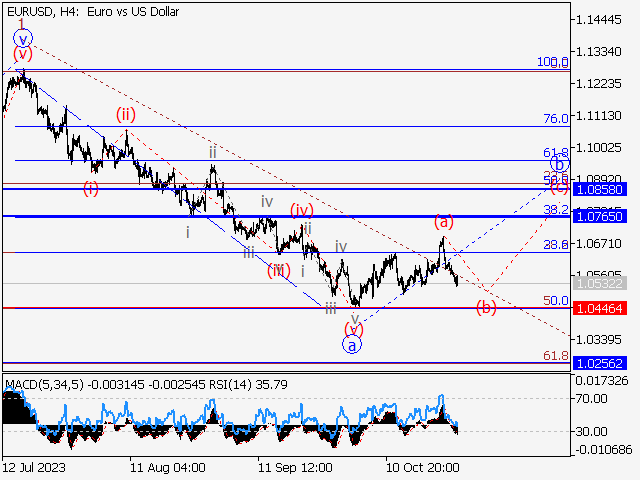Click the 0.017326 MACD scale value
Image resolution: width=640 pixels, height=480 pixels.
tap(602, 381)
